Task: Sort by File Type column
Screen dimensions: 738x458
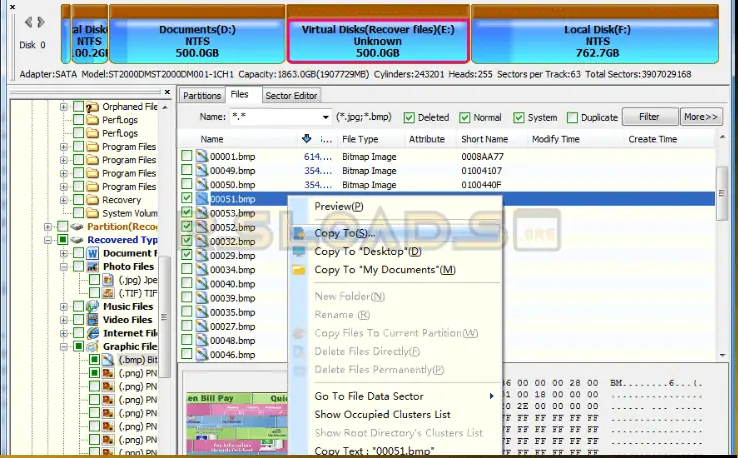Action: click(360, 139)
